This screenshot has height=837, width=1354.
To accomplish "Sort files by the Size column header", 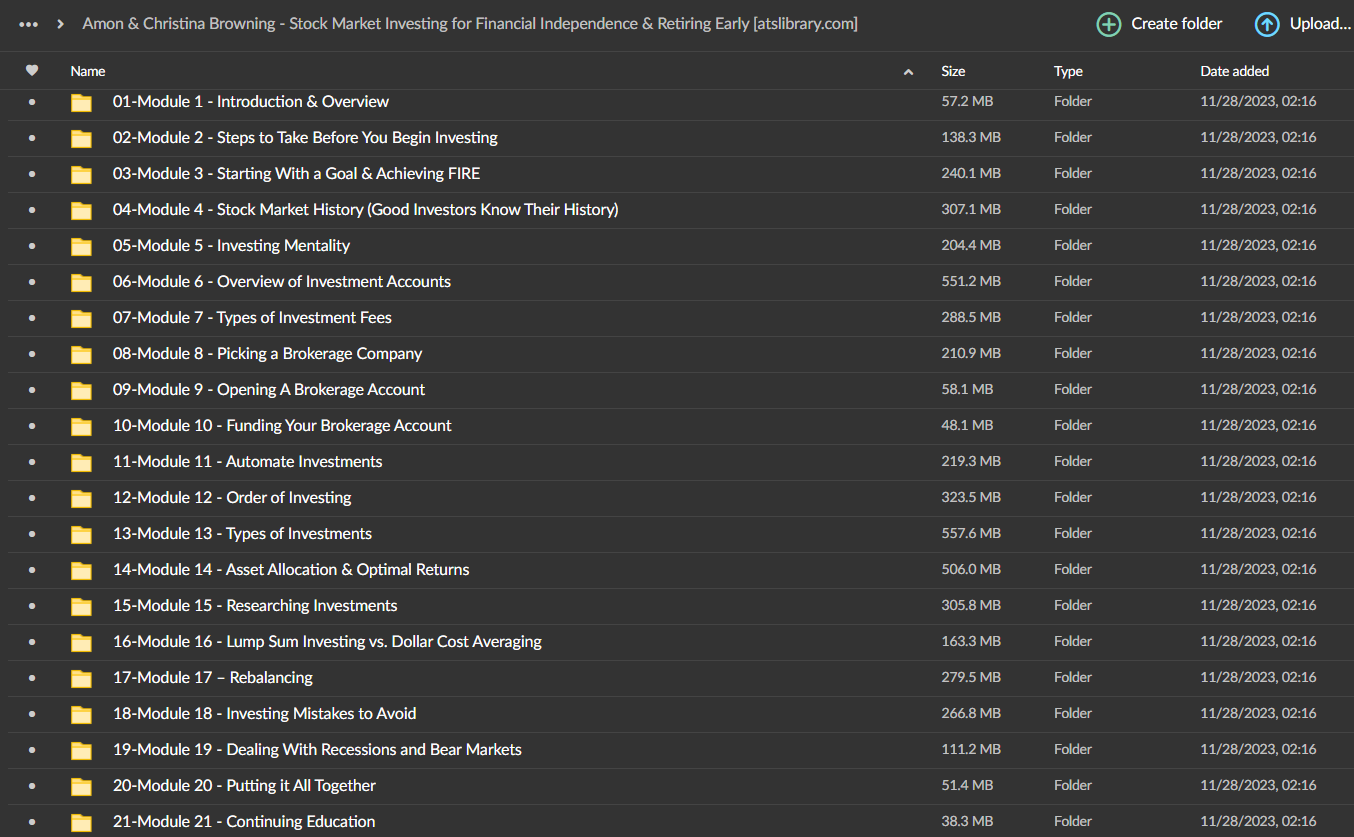I will pyautogui.click(x=952, y=71).
